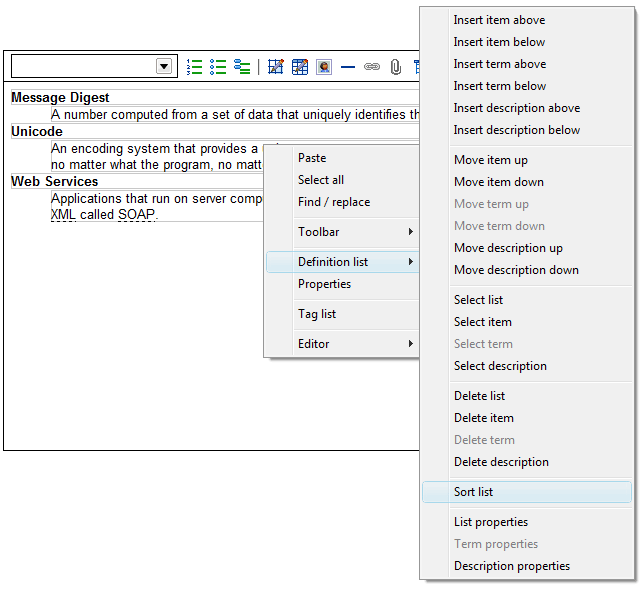Open List properties
Screen dimensions: 641x590
pos(490,522)
